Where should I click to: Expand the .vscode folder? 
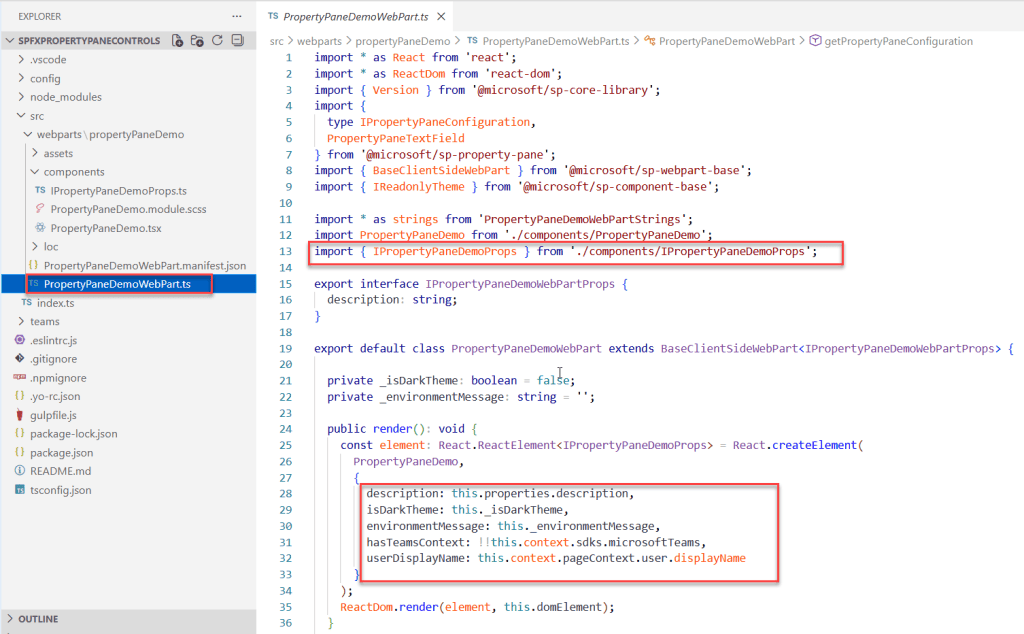pos(21,59)
